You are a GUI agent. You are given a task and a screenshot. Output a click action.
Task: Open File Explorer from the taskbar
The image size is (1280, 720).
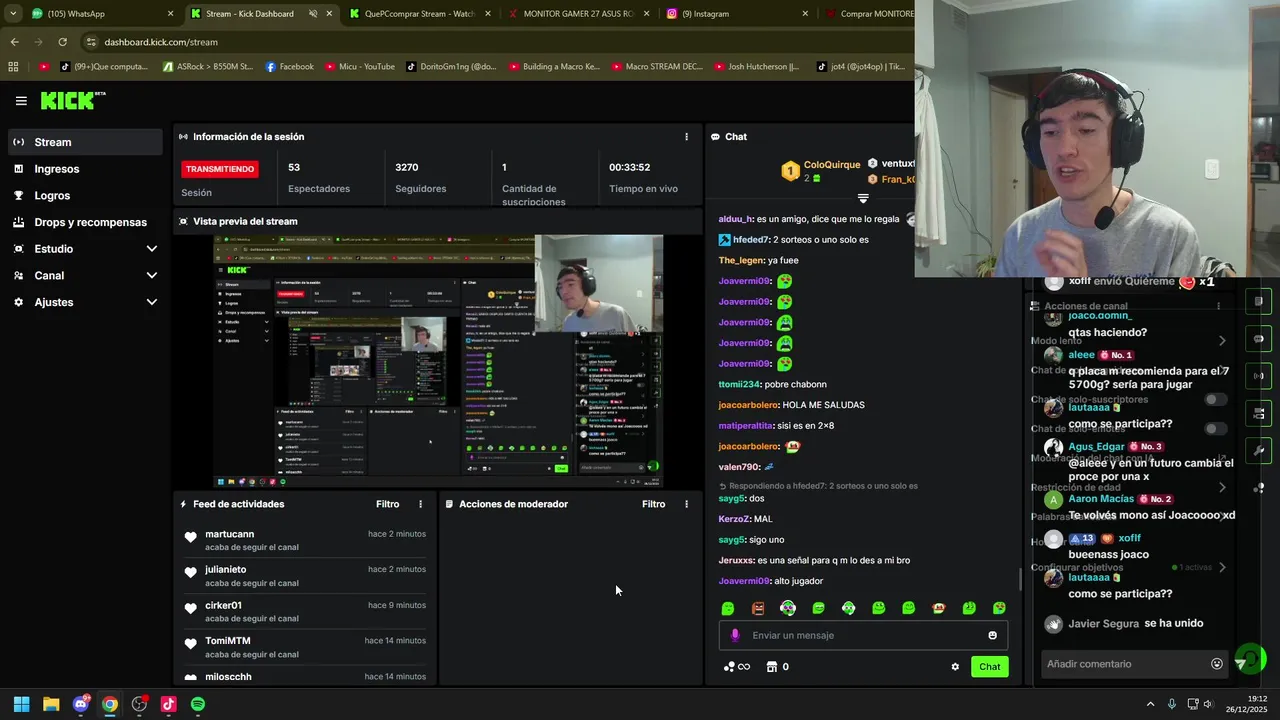click(51, 704)
